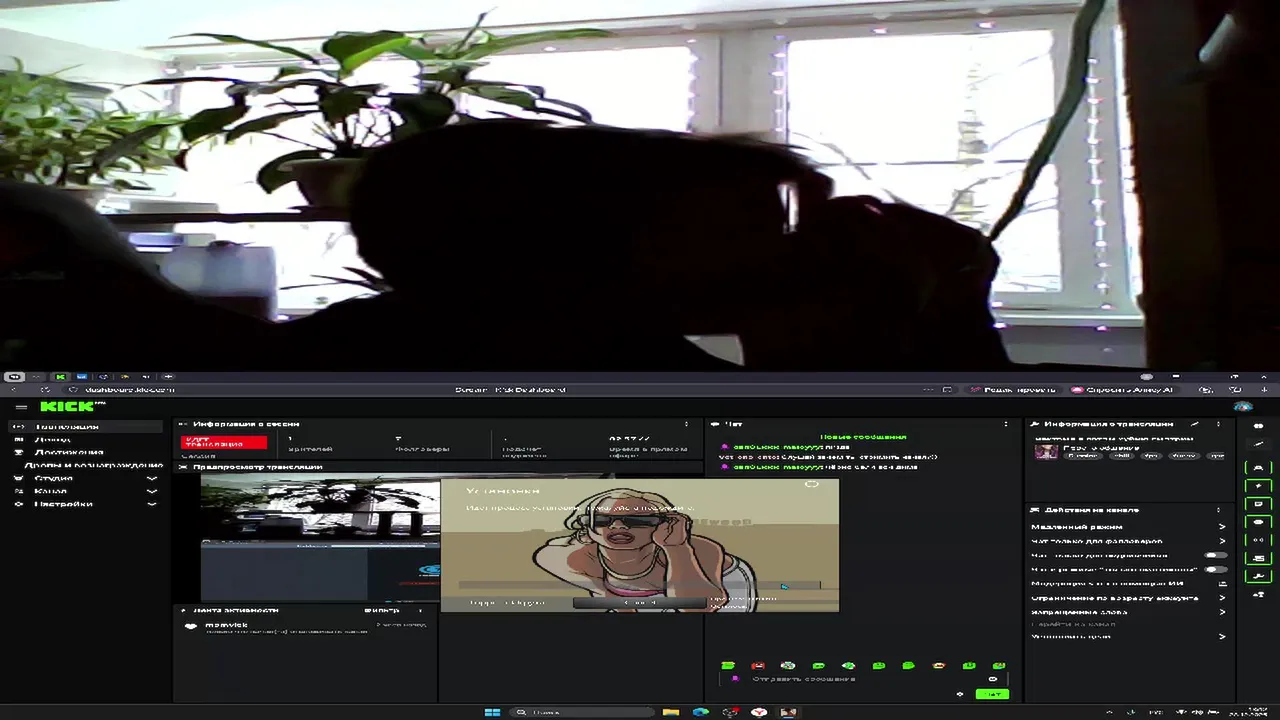Image resolution: width=1280 pixels, height=720 pixels.
Task: Click the chill stream tag
Action: click(x=1121, y=456)
